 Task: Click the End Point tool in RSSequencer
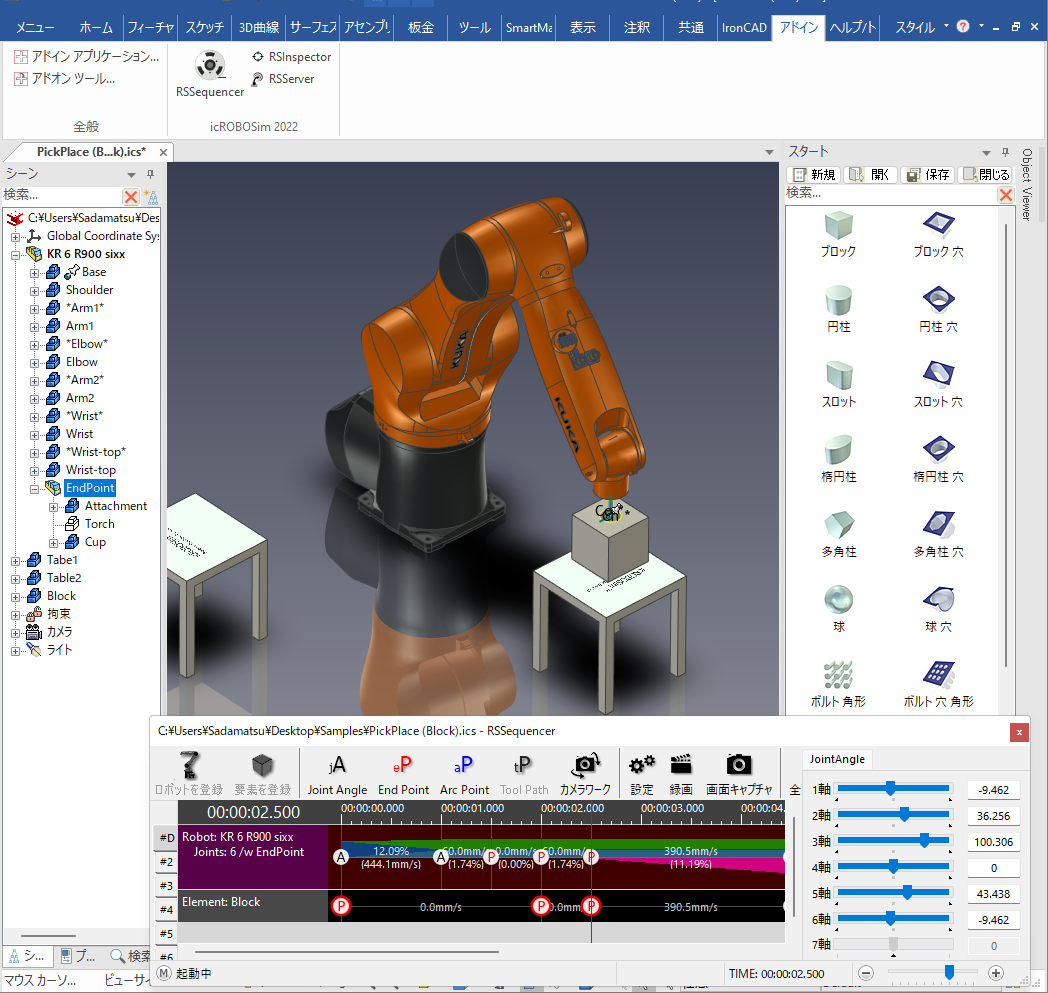pos(403,773)
